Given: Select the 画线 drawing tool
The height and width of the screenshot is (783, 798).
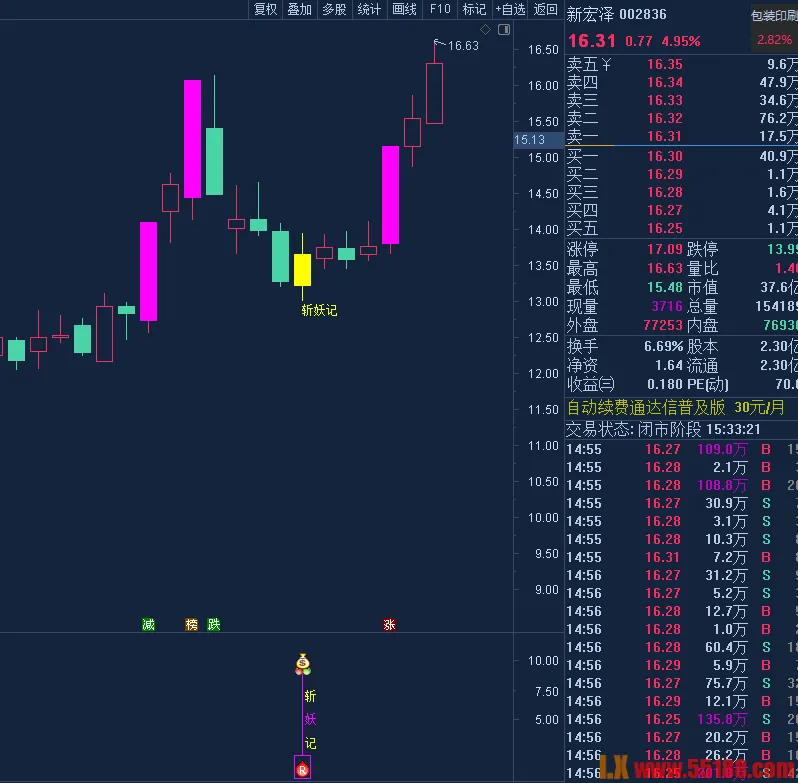Looking at the screenshot, I should pos(404,10).
